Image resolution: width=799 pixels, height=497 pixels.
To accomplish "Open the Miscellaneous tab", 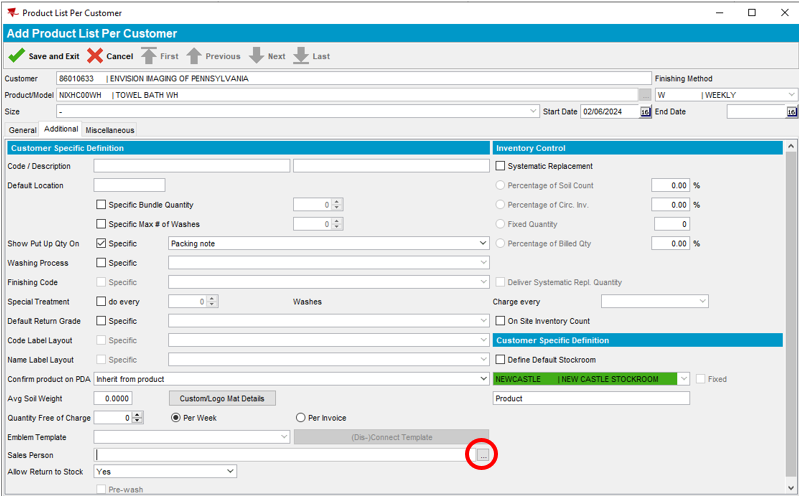I will coord(109,130).
